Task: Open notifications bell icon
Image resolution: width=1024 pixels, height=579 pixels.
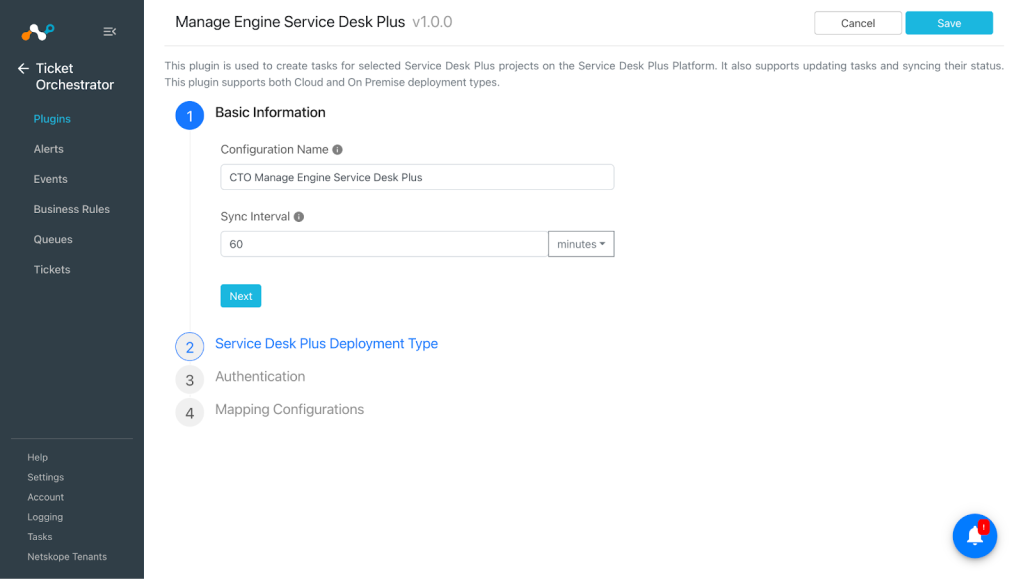Action: coord(974,536)
